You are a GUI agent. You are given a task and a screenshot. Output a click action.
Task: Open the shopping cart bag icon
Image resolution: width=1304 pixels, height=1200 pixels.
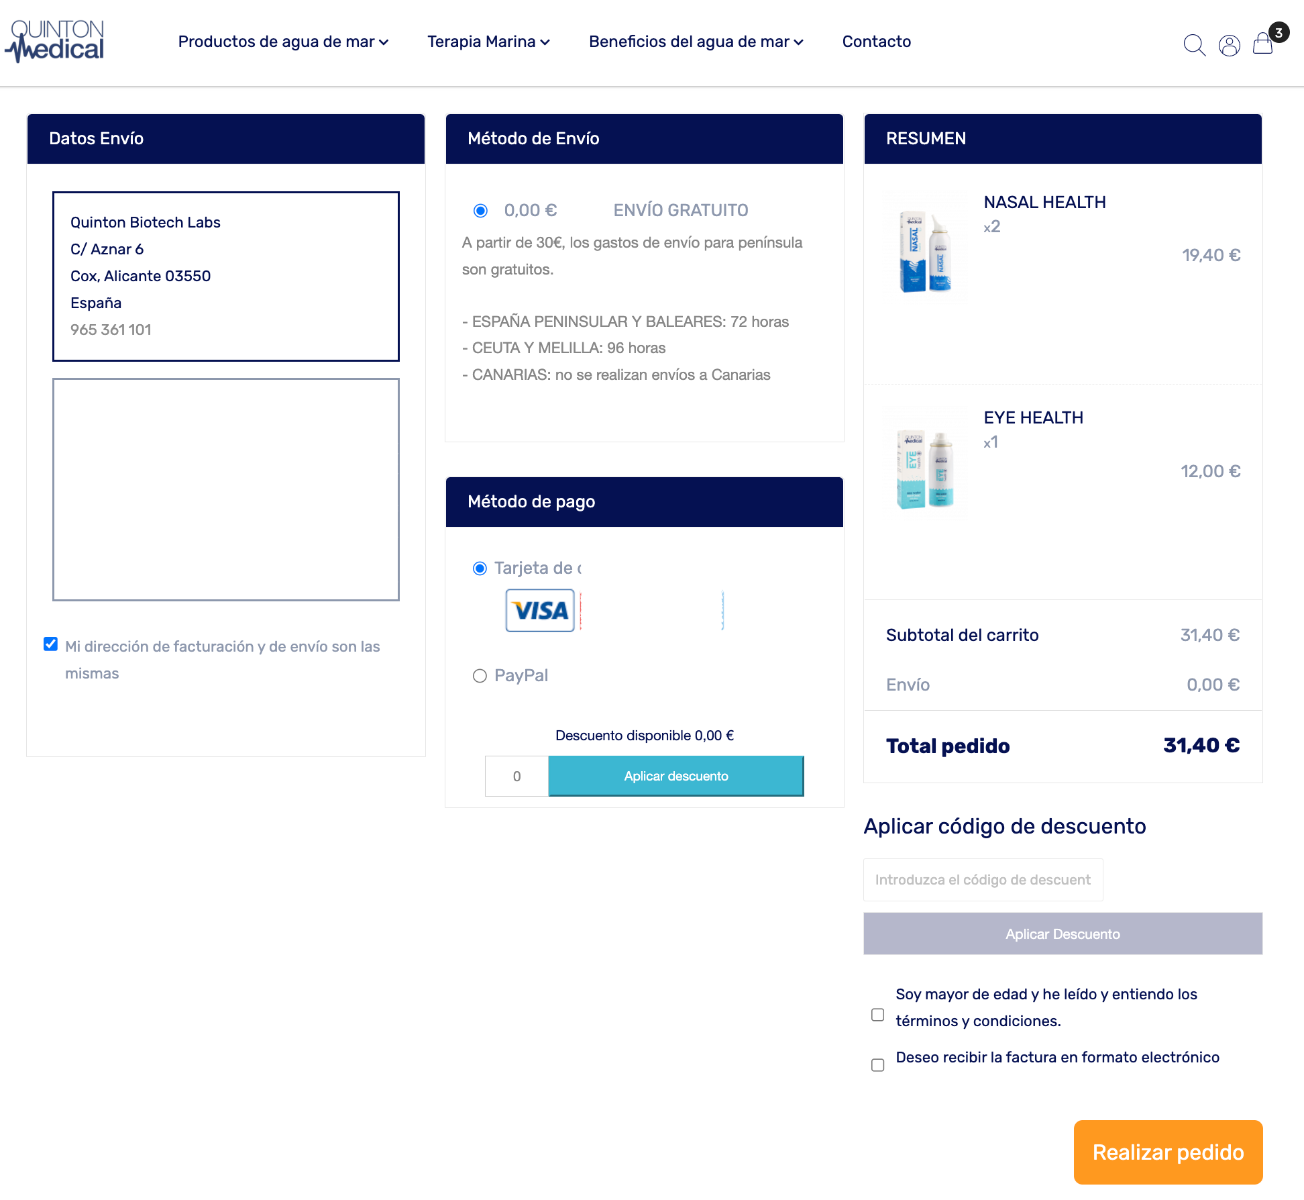tap(1263, 44)
